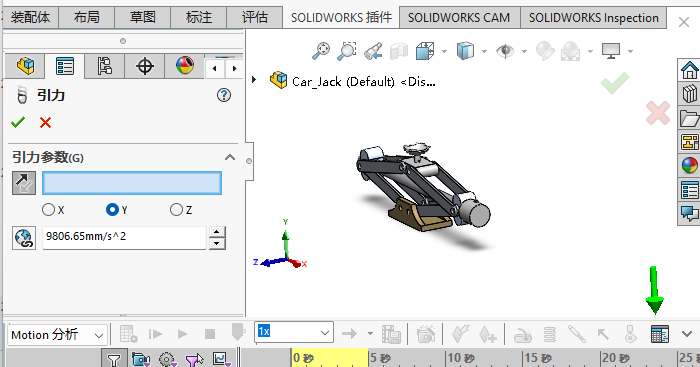Select the Z axis radio button
Screen dimensions: 700x367
coord(176,209)
